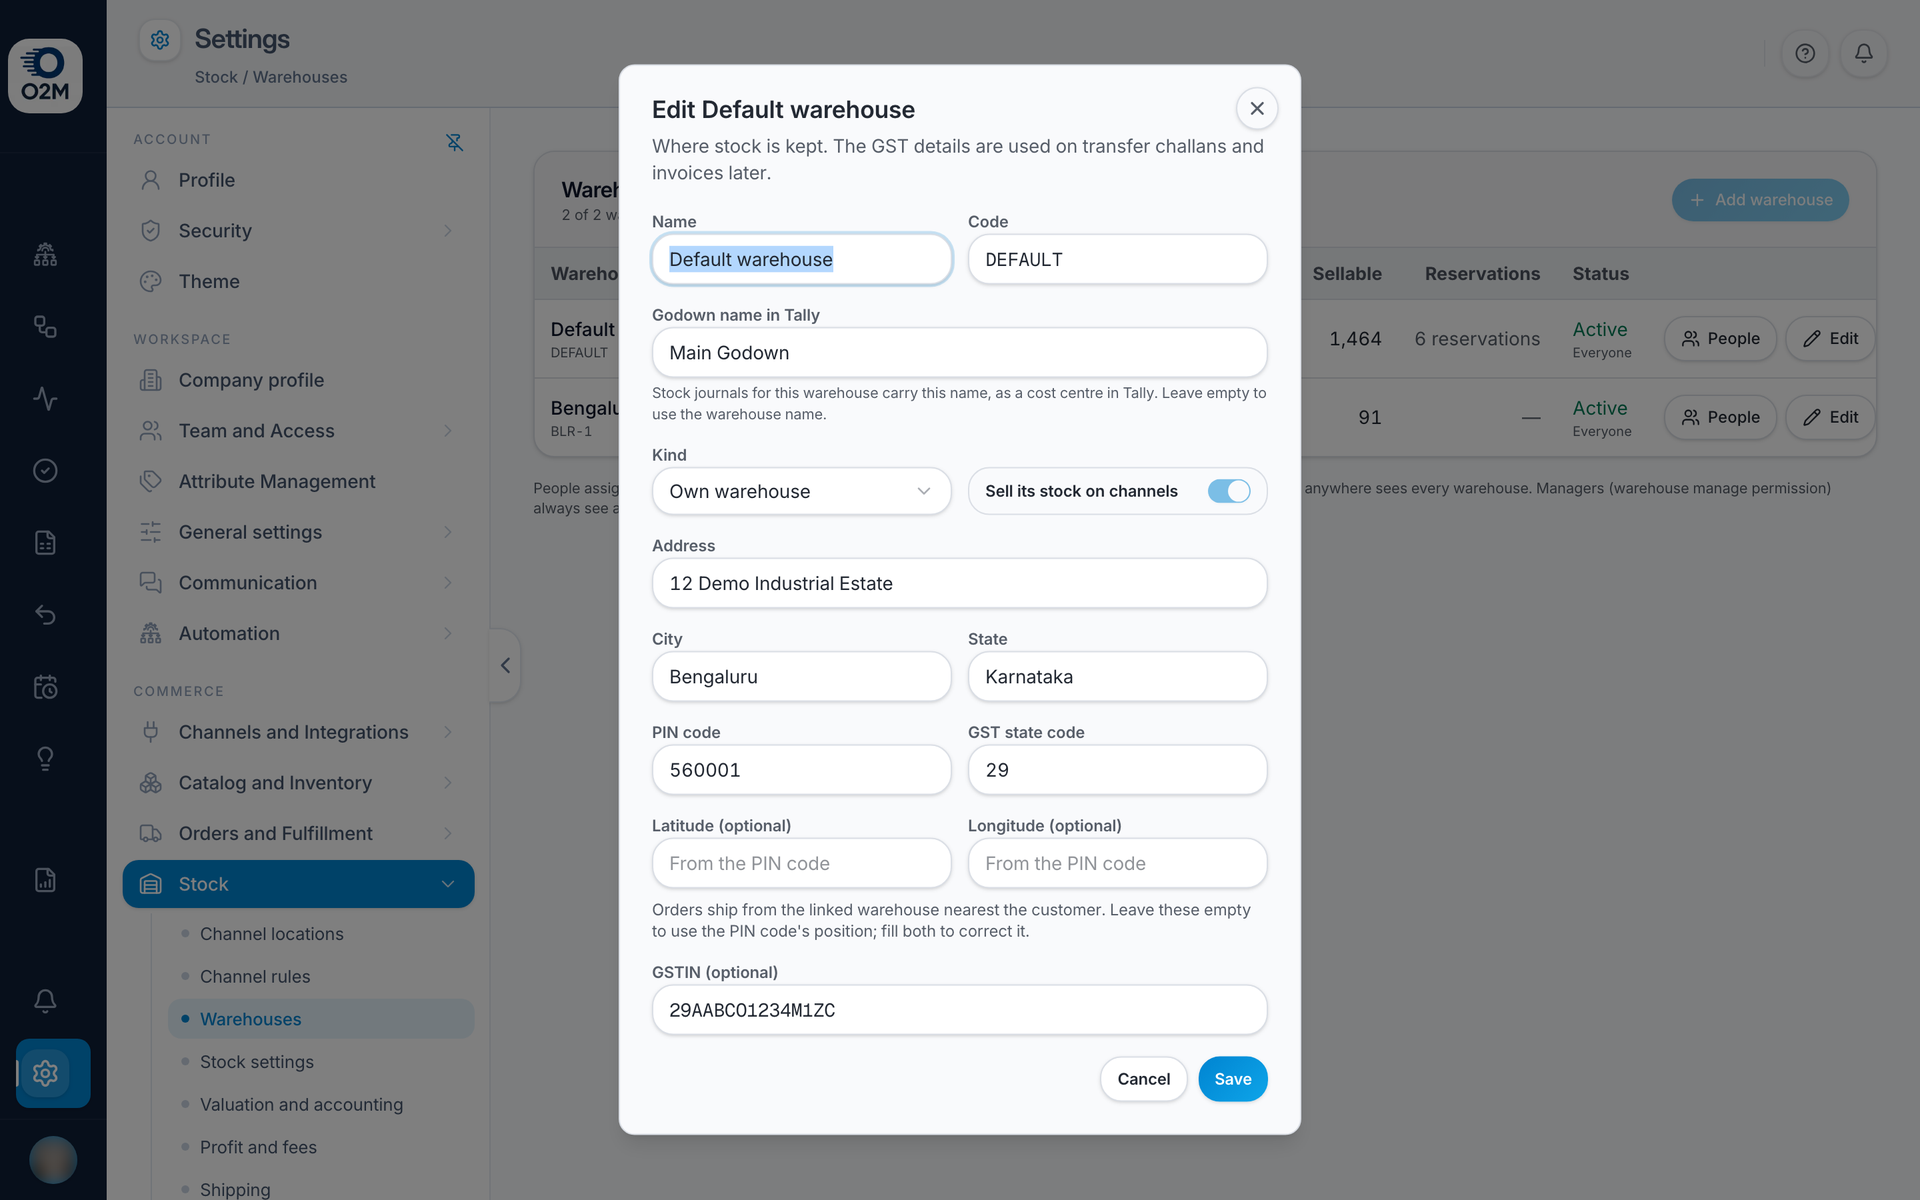Click the Address field
Image resolution: width=1920 pixels, height=1200 pixels.
pos(959,583)
